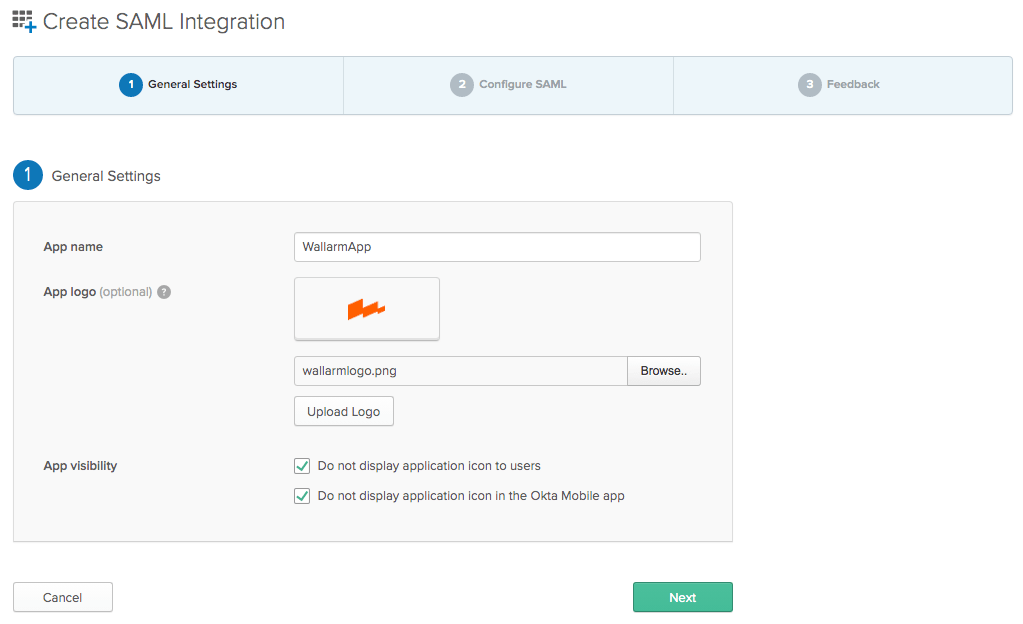This screenshot has width=1023, height=624.
Task: Click the Create SAML Integration app grid icon
Action: click(x=23, y=21)
